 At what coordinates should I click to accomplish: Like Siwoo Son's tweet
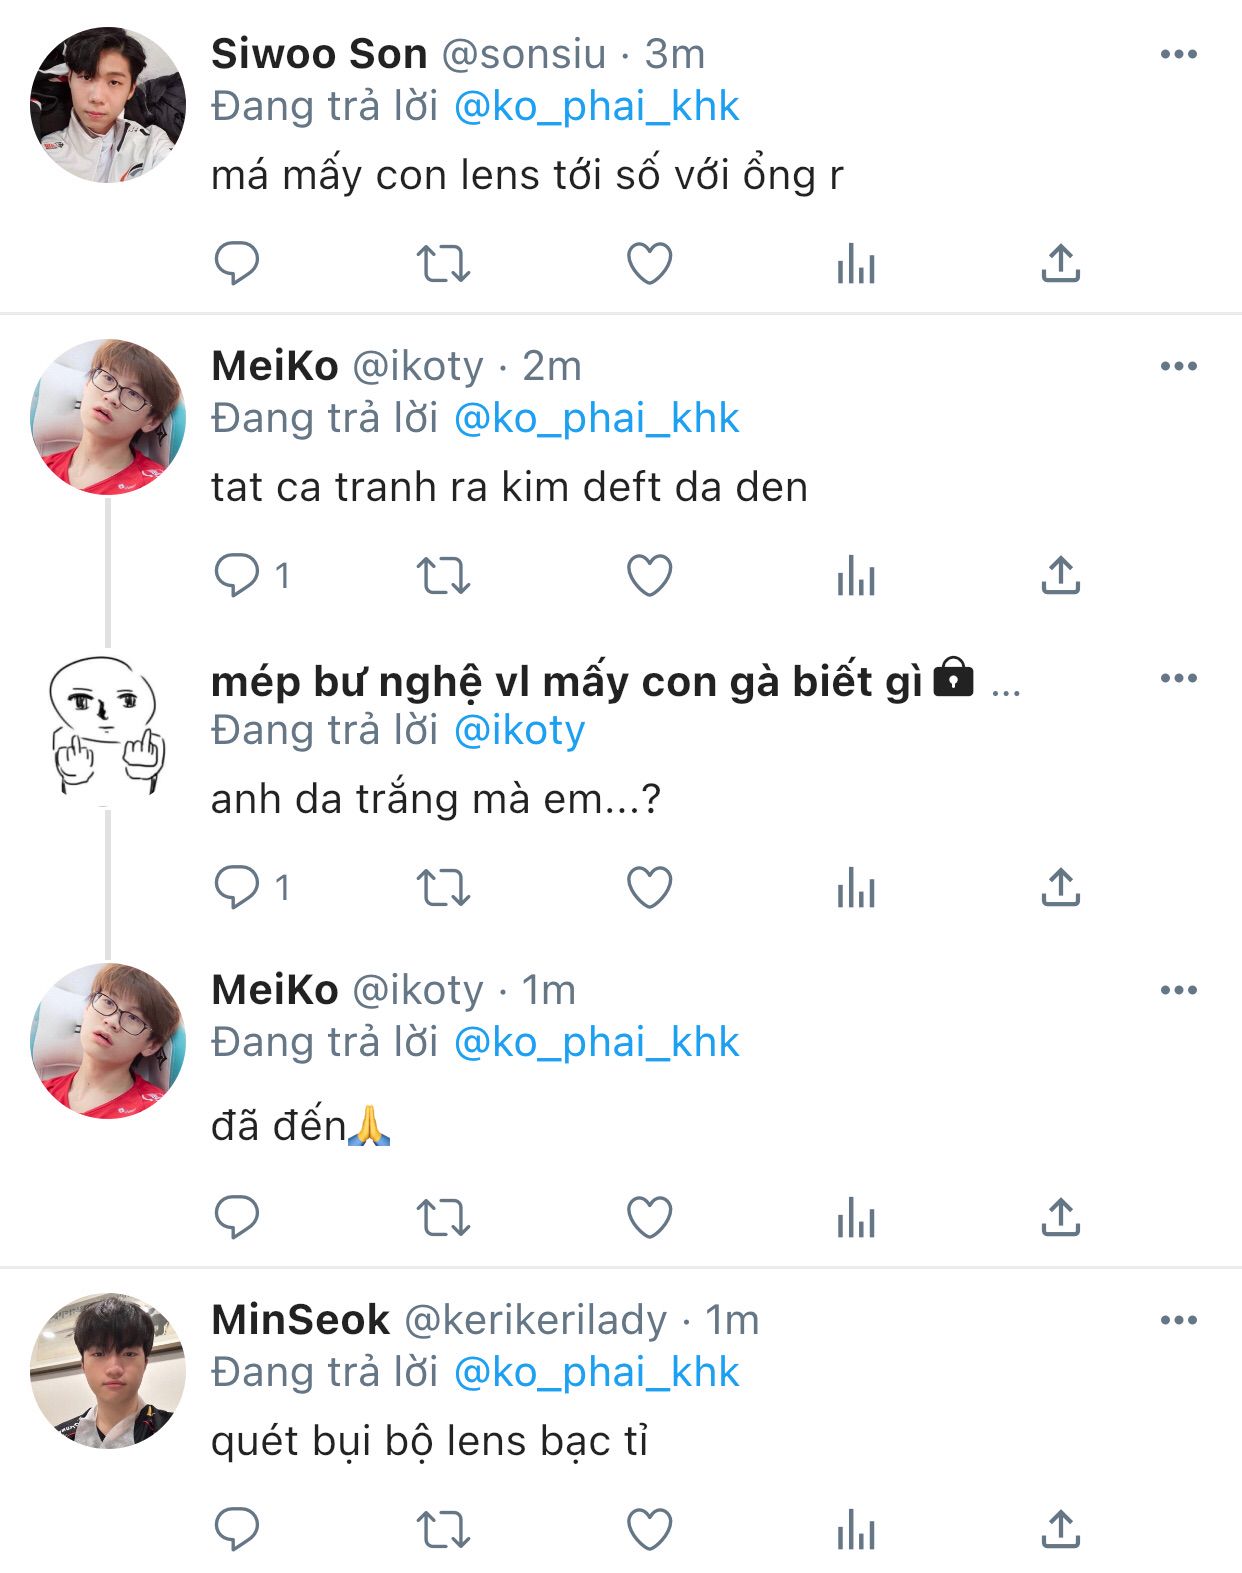point(649,263)
